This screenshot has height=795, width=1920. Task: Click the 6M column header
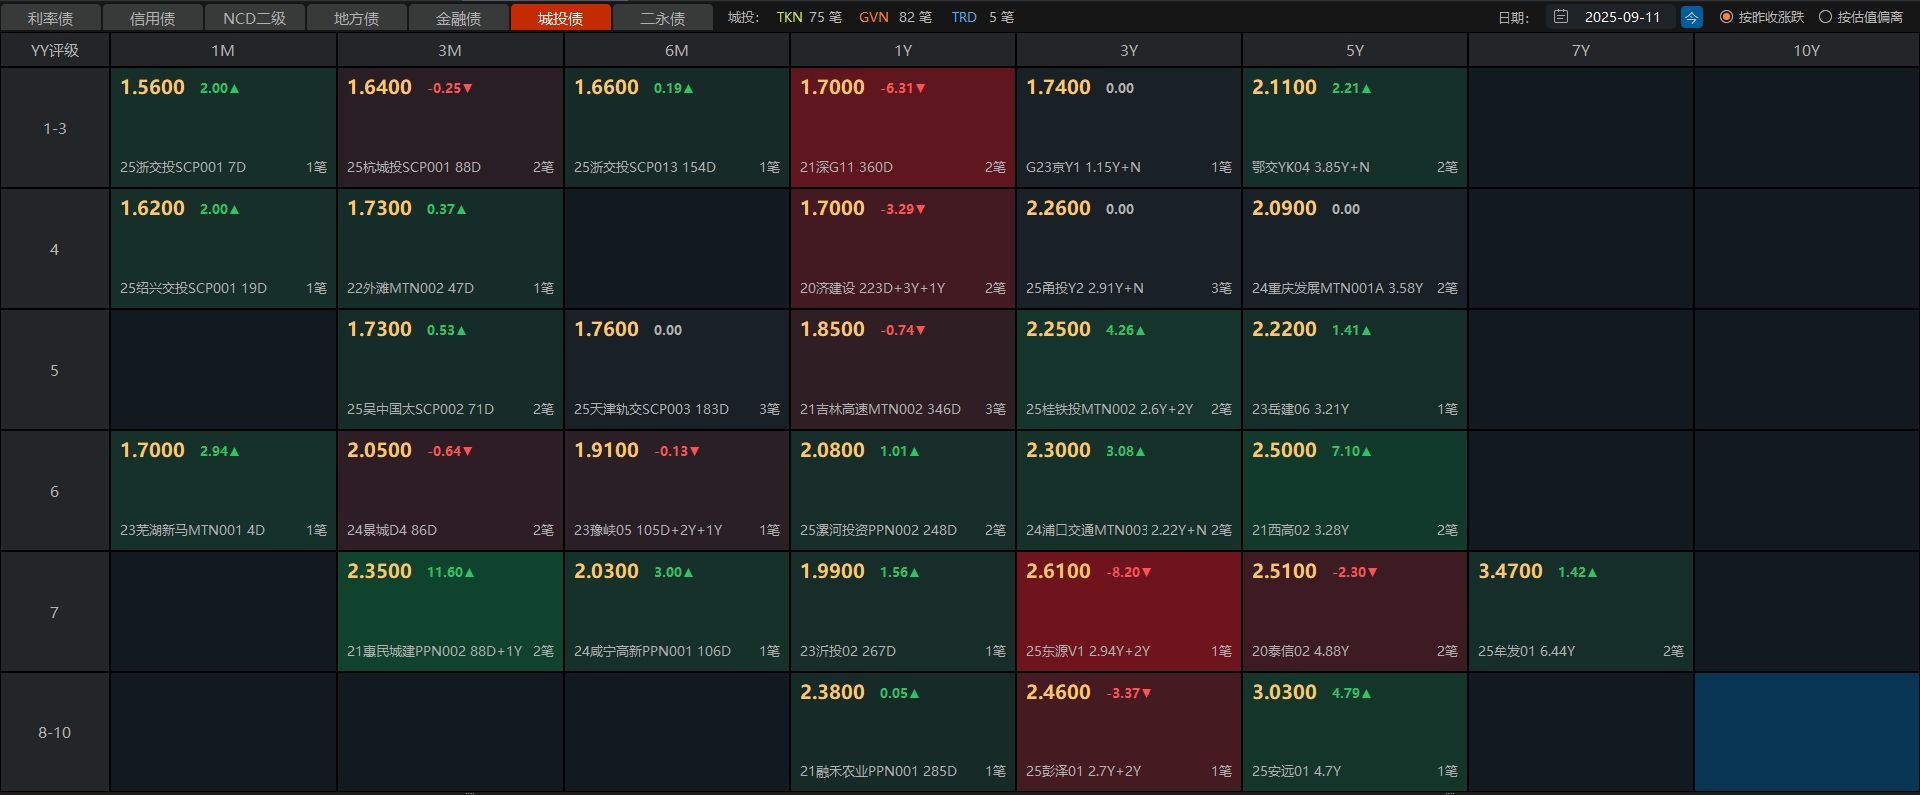coord(677,50)
